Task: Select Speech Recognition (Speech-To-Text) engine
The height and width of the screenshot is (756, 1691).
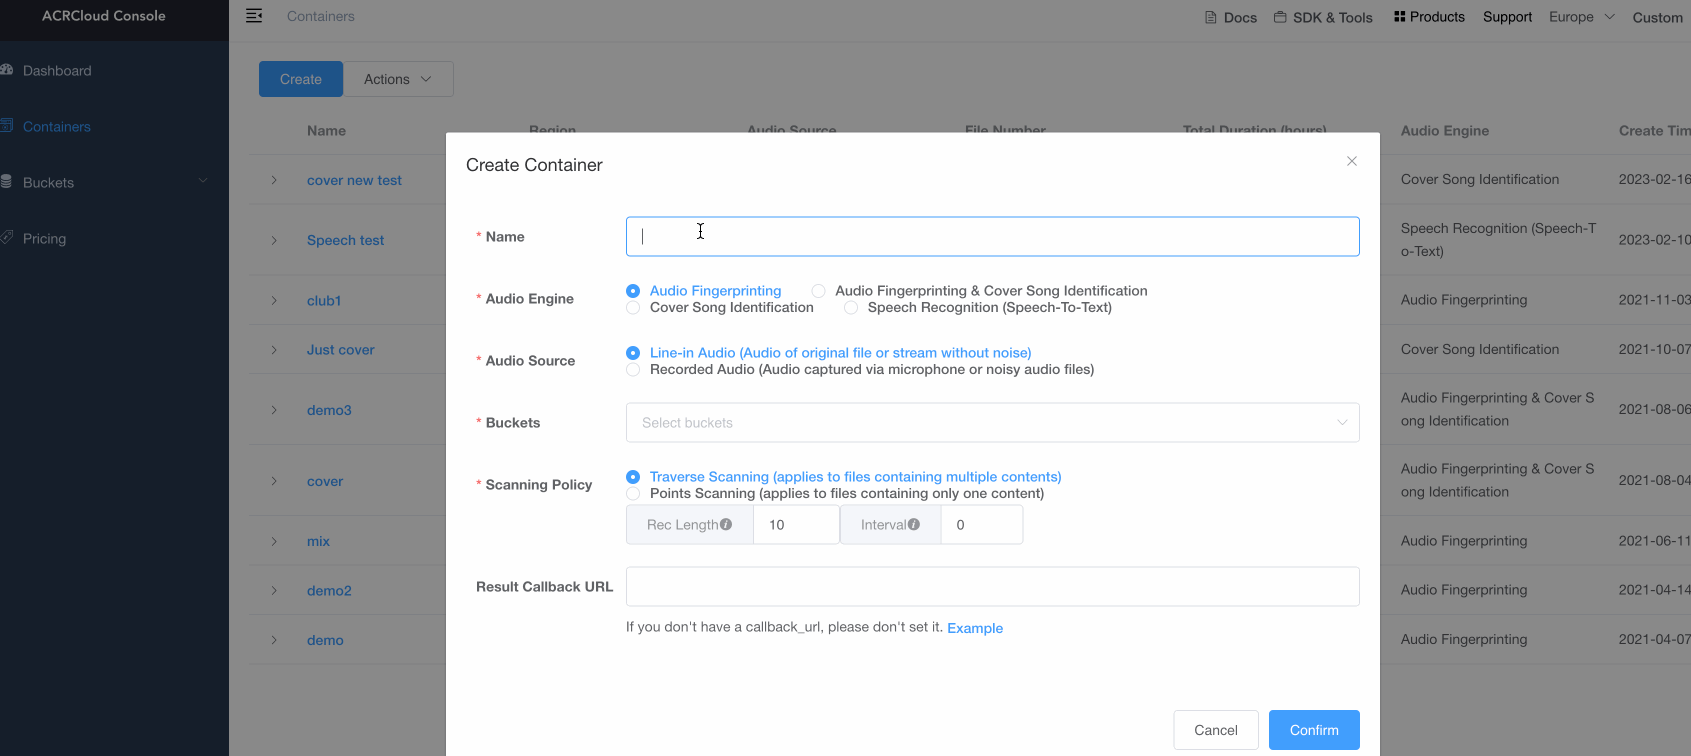Action: [851, 308]
